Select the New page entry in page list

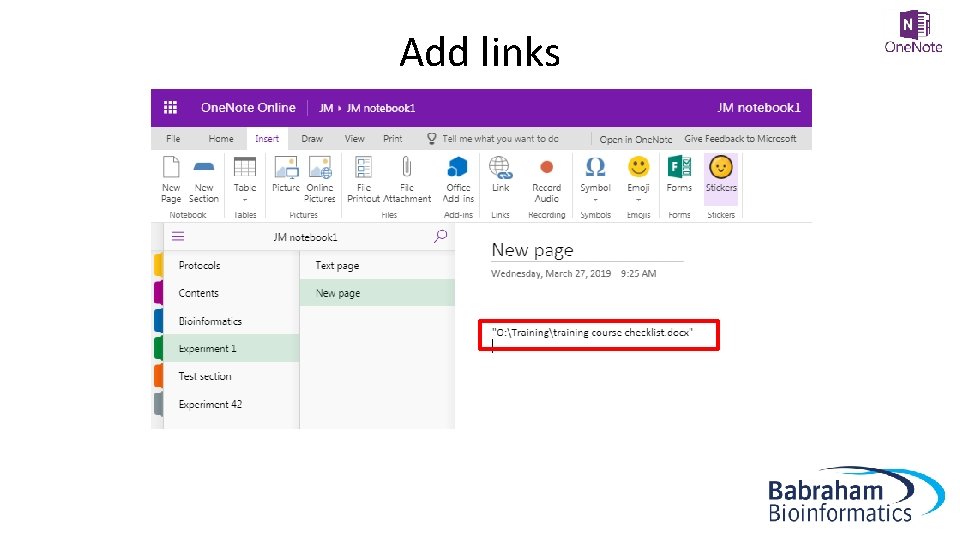pyautogui.click(x=377, y=293)
